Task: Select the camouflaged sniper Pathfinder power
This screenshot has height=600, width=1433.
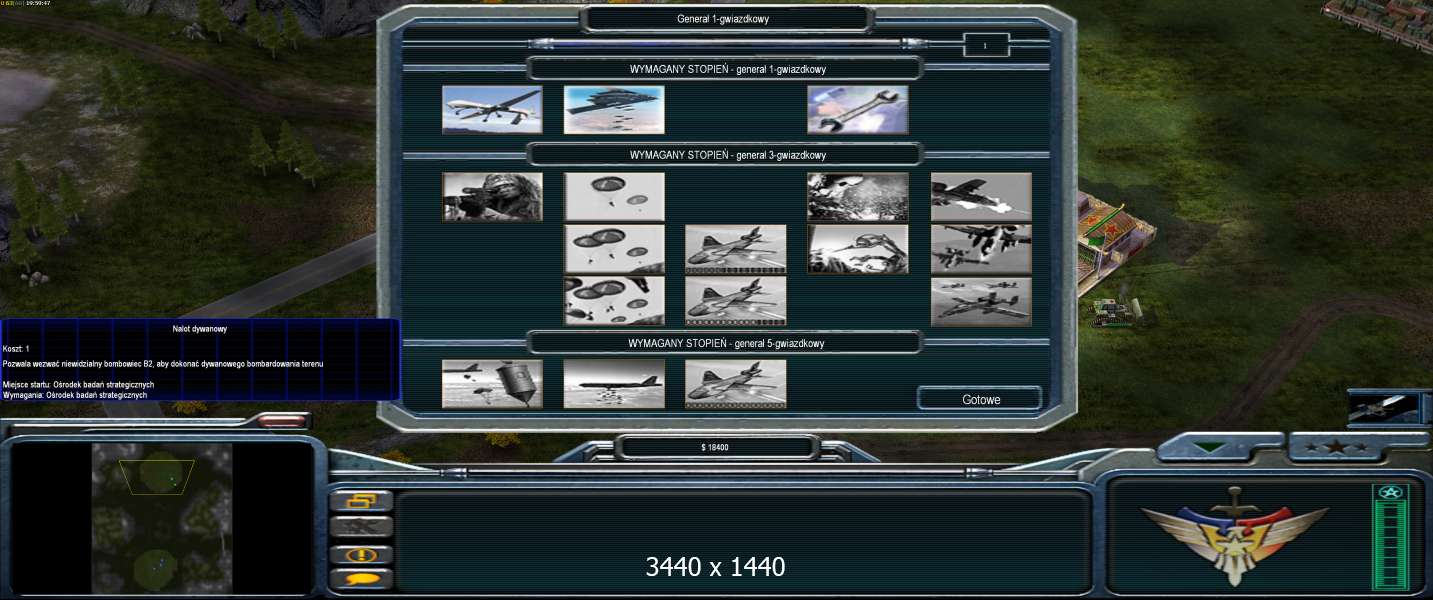Action: click(492, 197)
